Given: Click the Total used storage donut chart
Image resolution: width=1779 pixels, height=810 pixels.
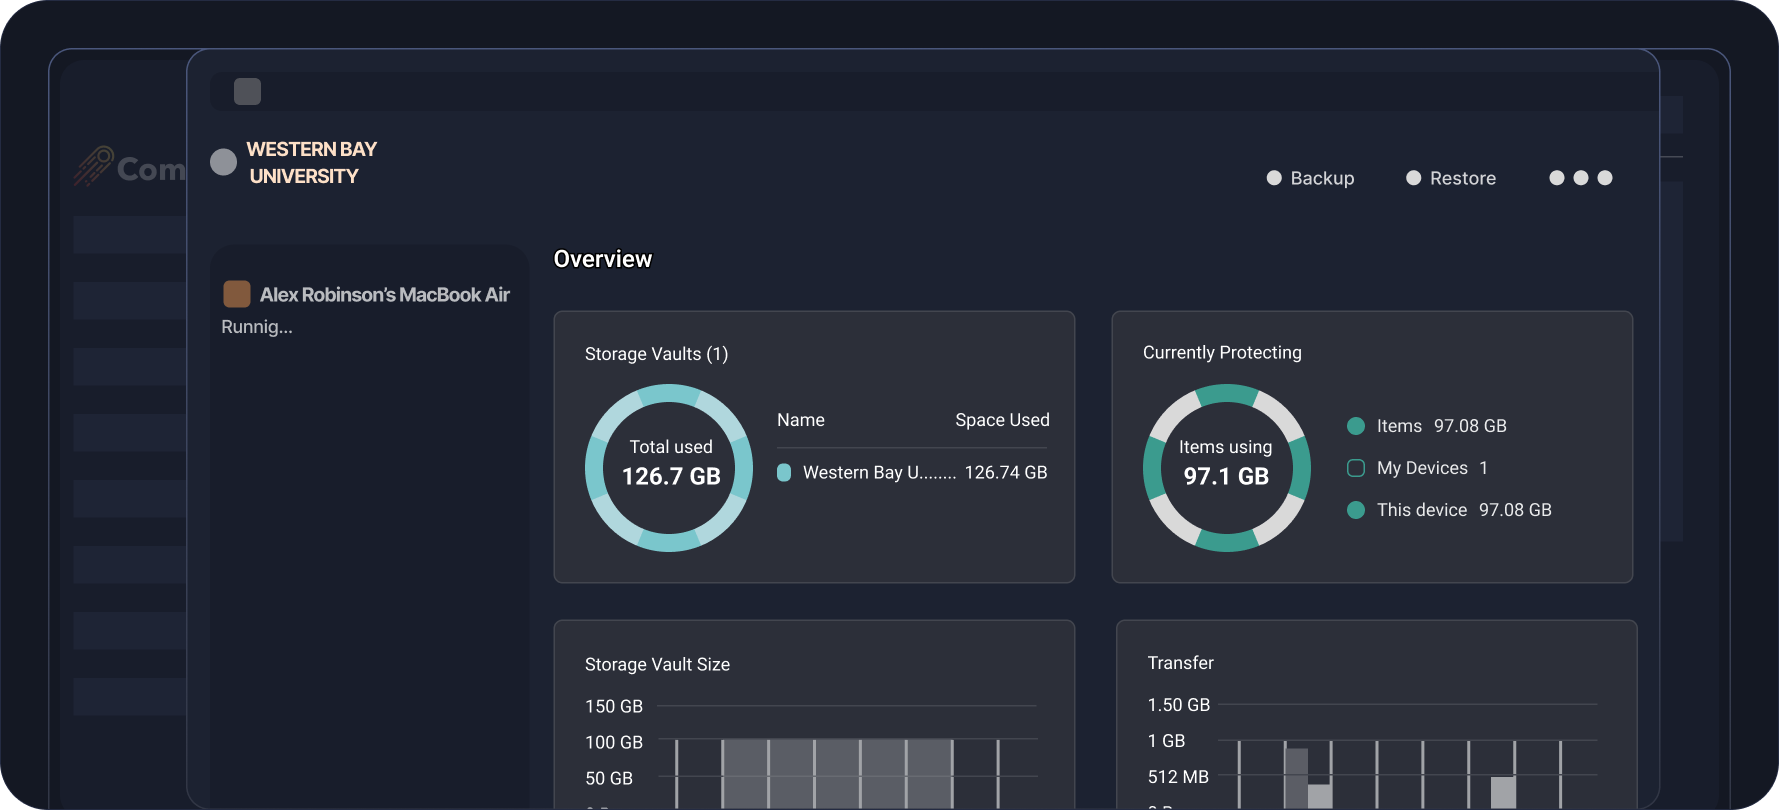Looking at the screenshot, I should pos(669,468).
